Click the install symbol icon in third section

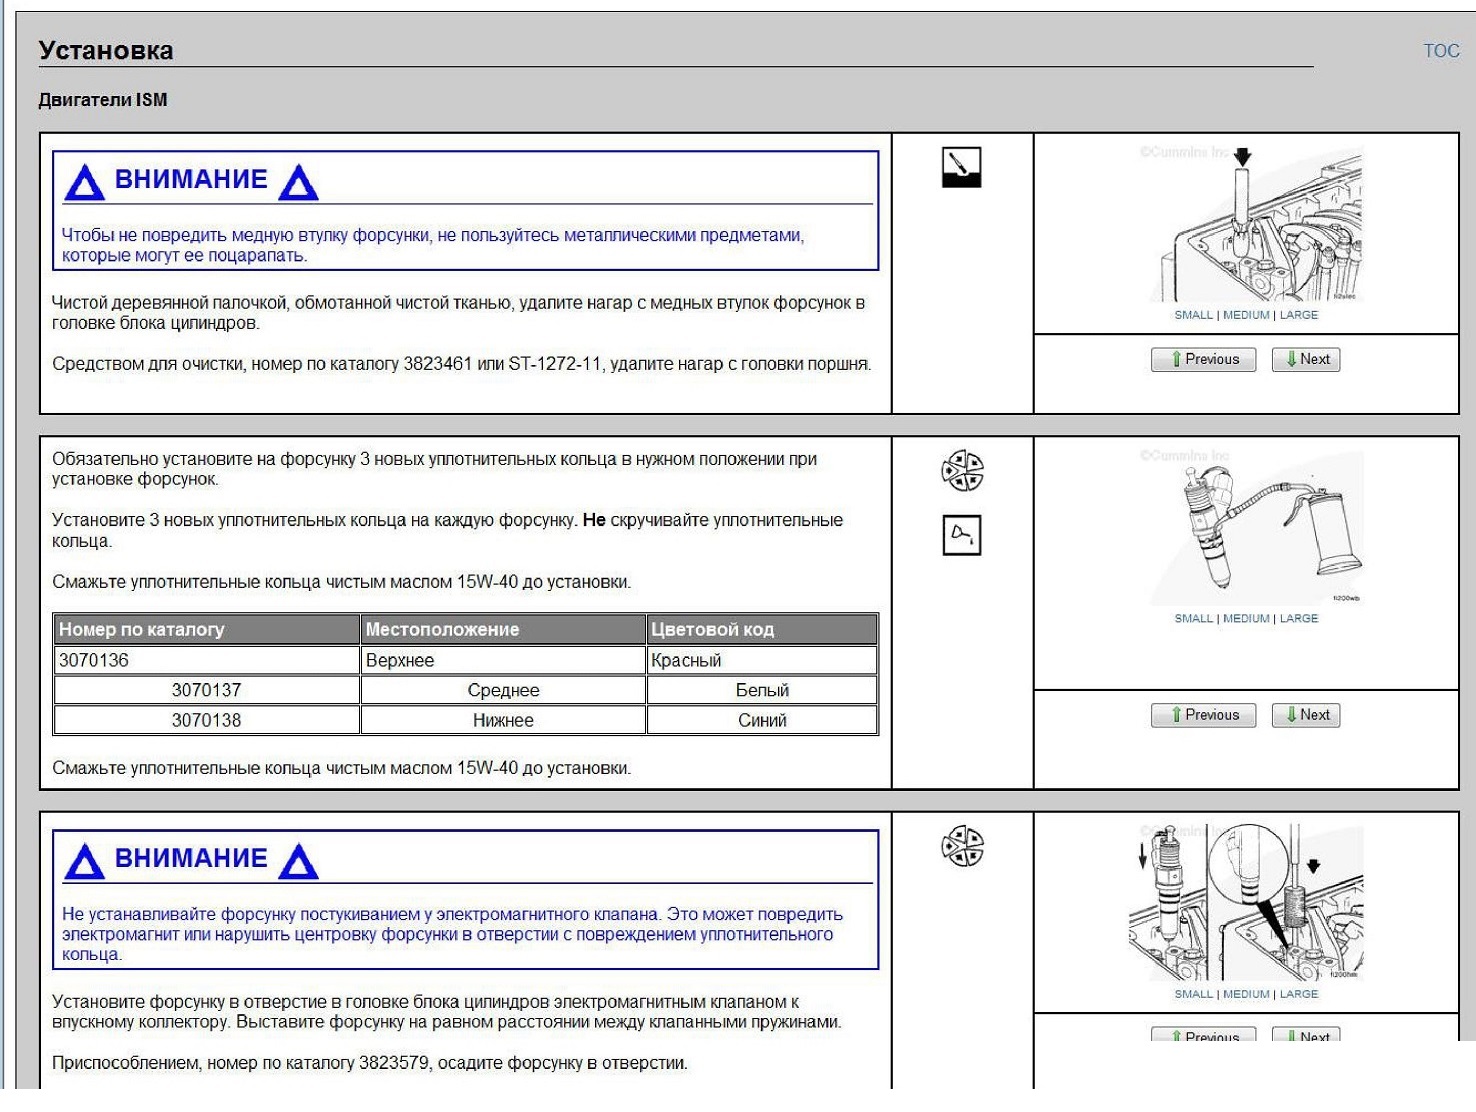pos(962,846)
